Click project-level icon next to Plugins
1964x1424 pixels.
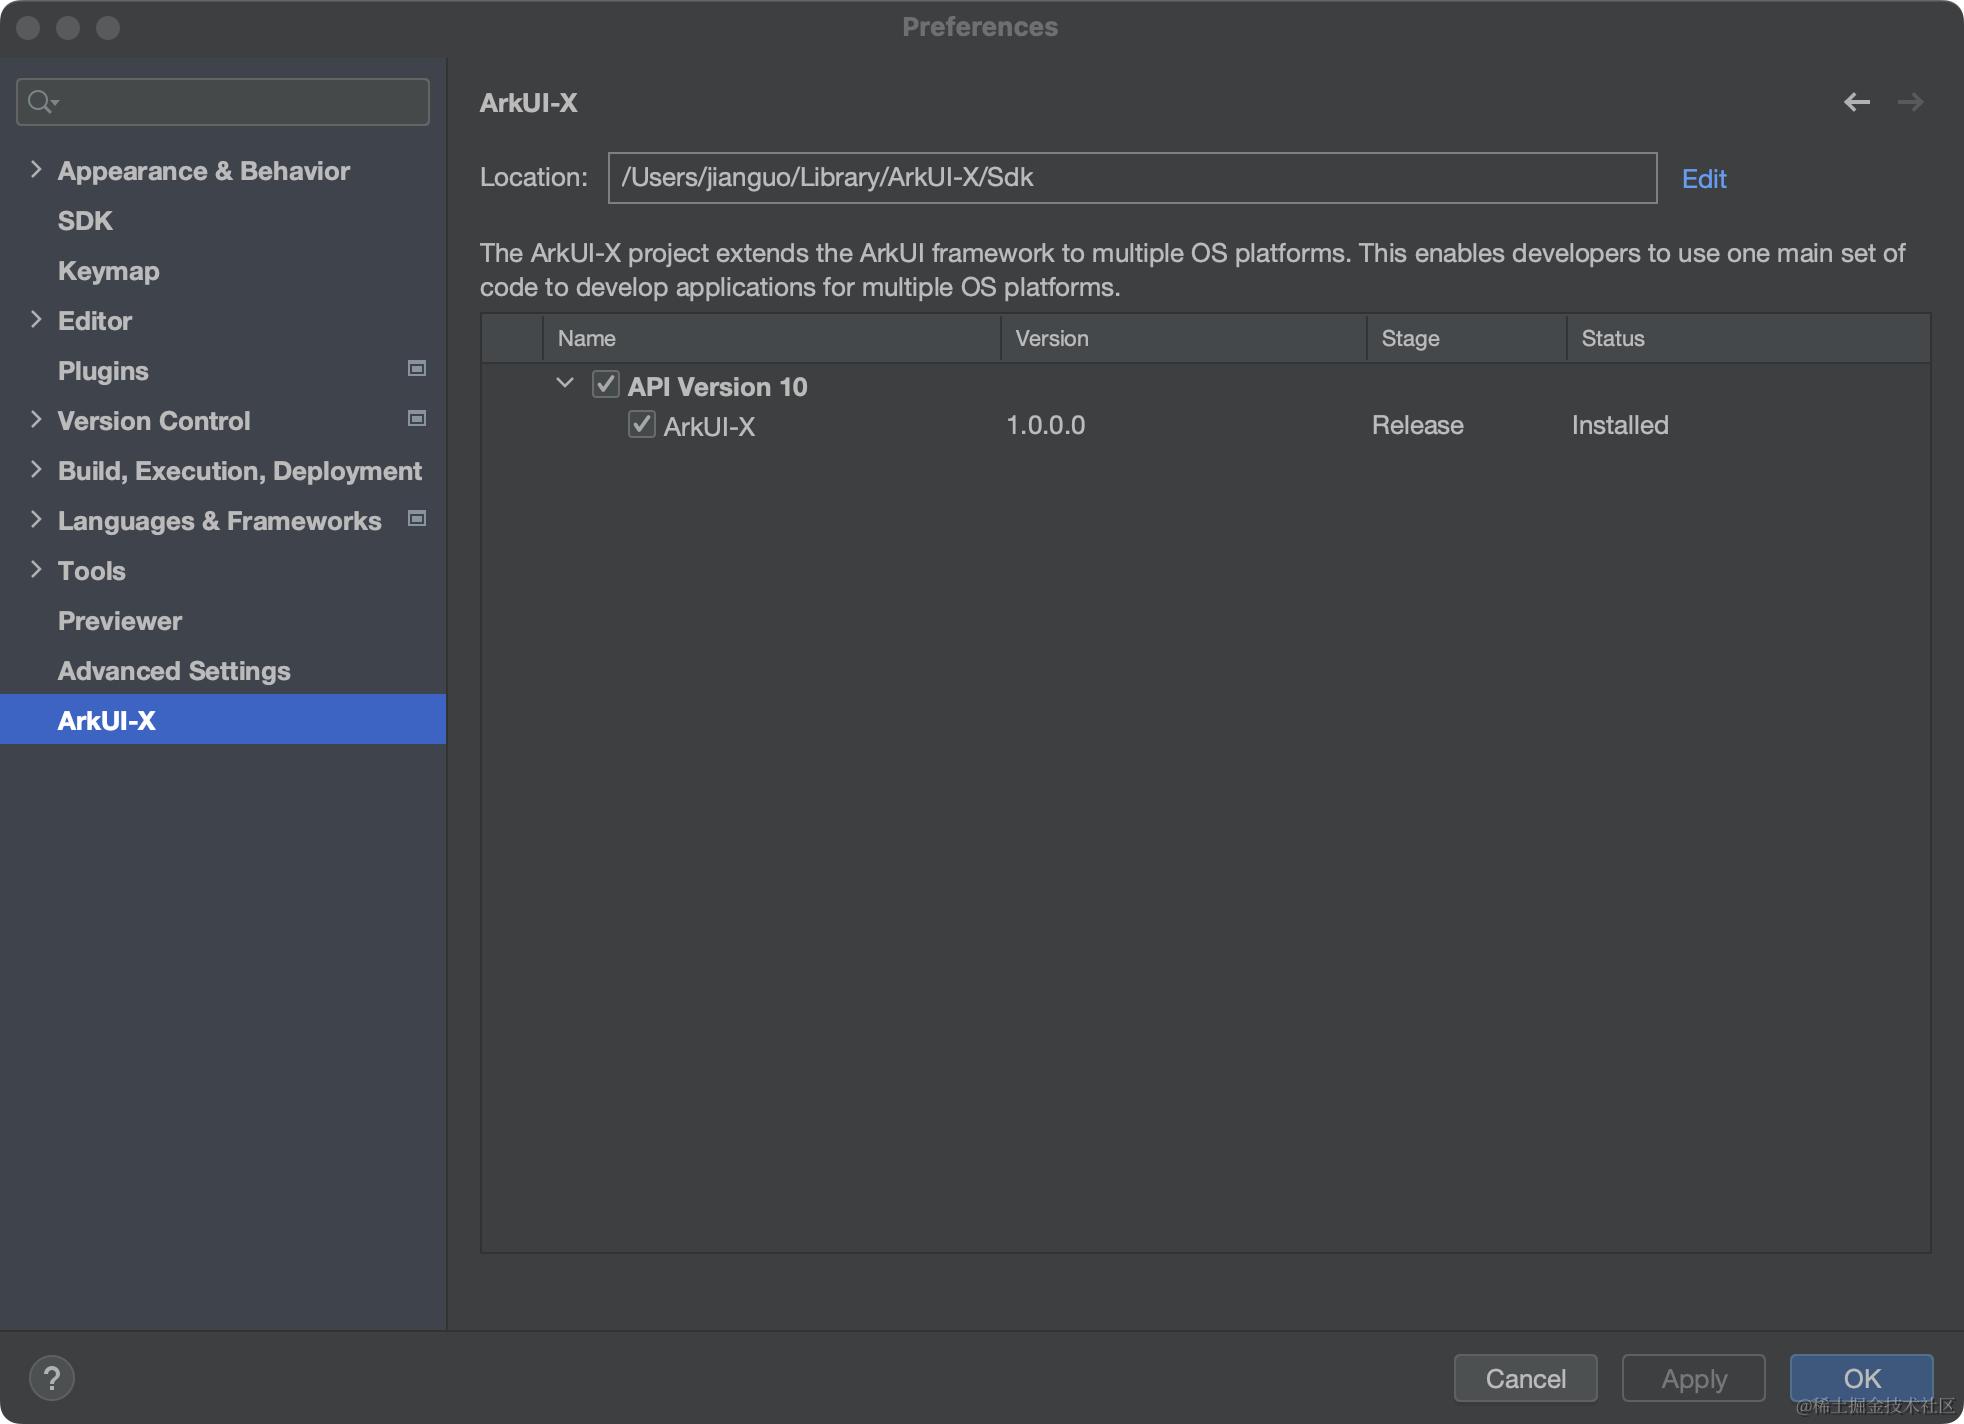click(417, 369)
